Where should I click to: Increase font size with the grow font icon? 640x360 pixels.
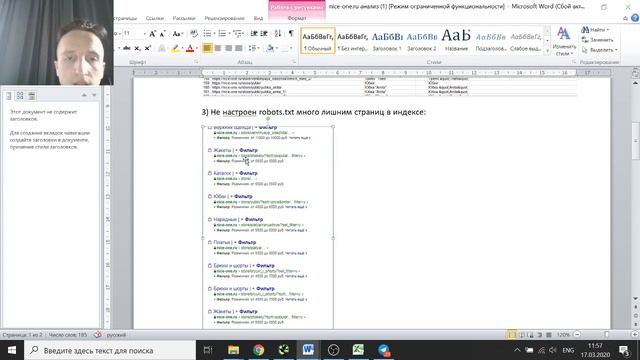coord(152,34)
